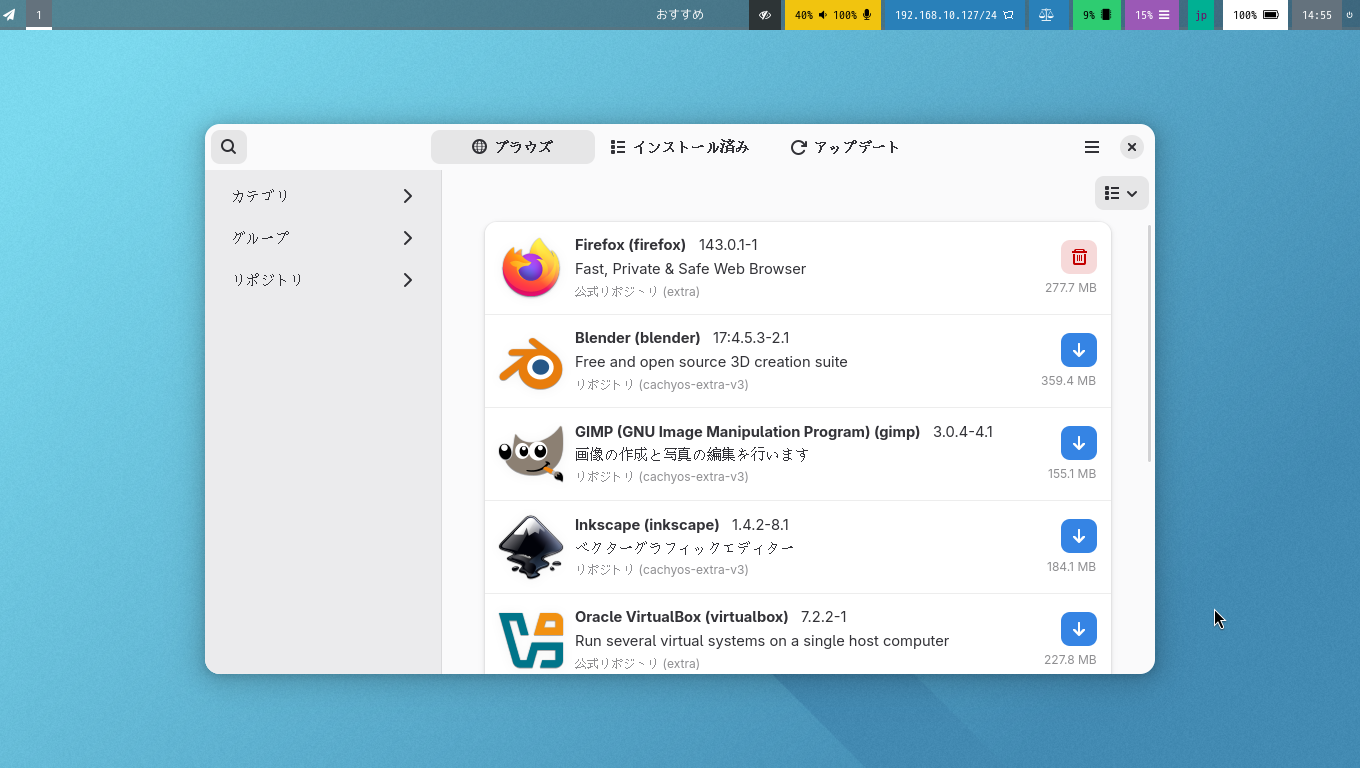Install Blender with its blue download button
This screenshot has height=768, width=1360.
coord(1079,350)
